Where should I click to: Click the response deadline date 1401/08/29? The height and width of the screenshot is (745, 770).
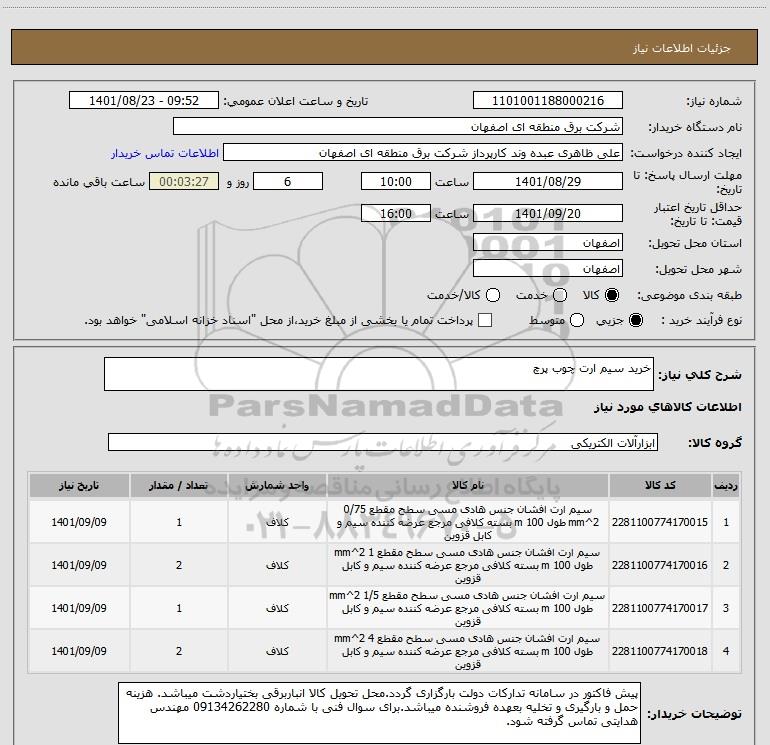pos(548,182)
